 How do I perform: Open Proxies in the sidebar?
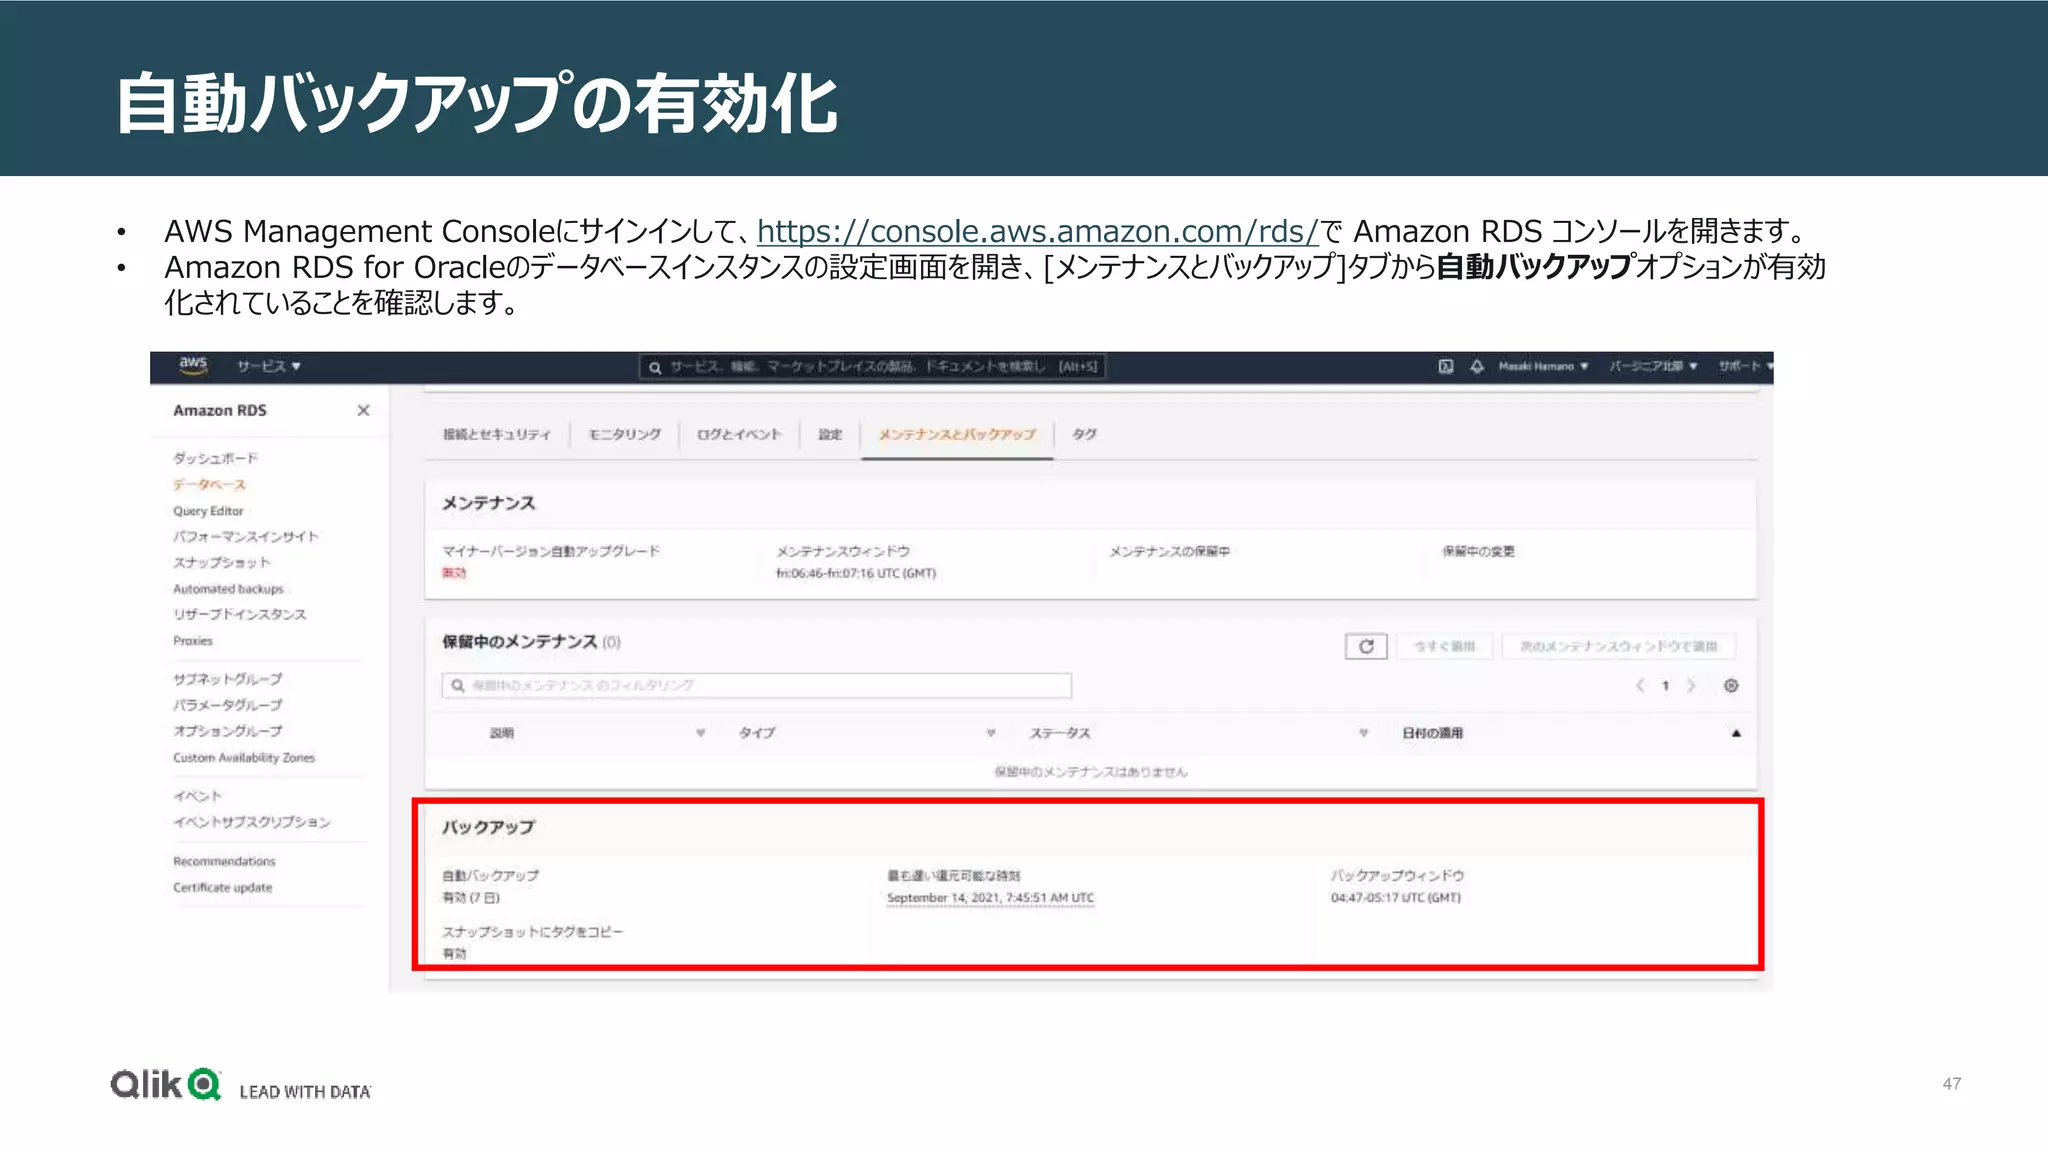point(193,641)
